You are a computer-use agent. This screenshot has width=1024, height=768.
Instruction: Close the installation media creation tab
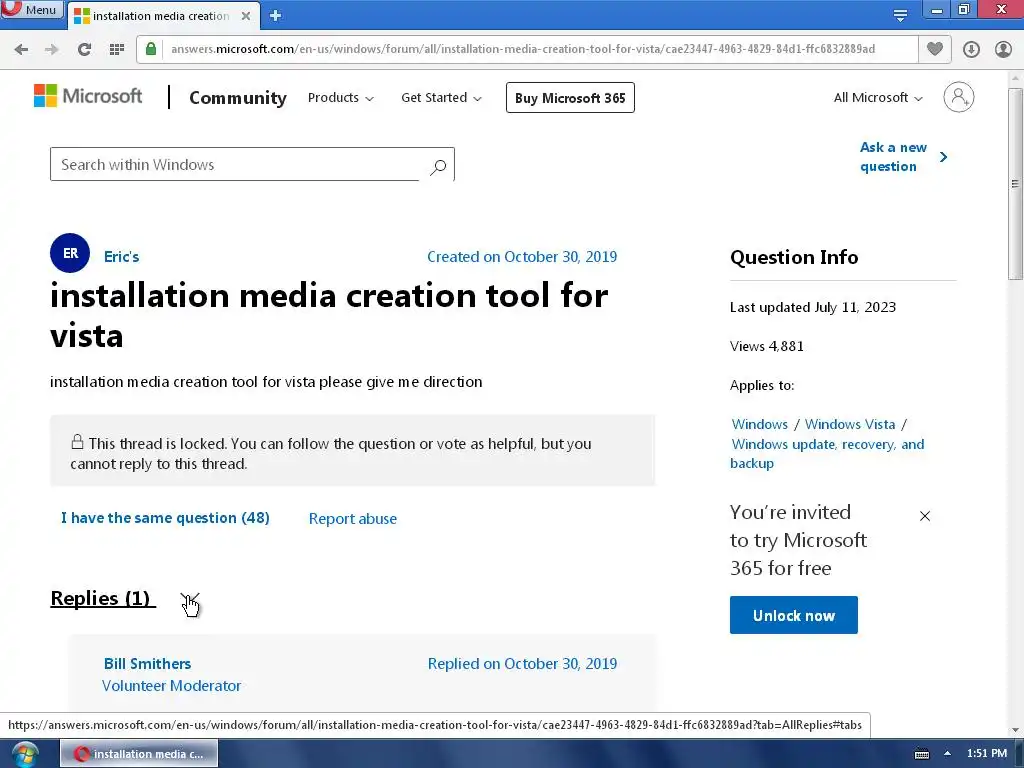pos(246,16)
